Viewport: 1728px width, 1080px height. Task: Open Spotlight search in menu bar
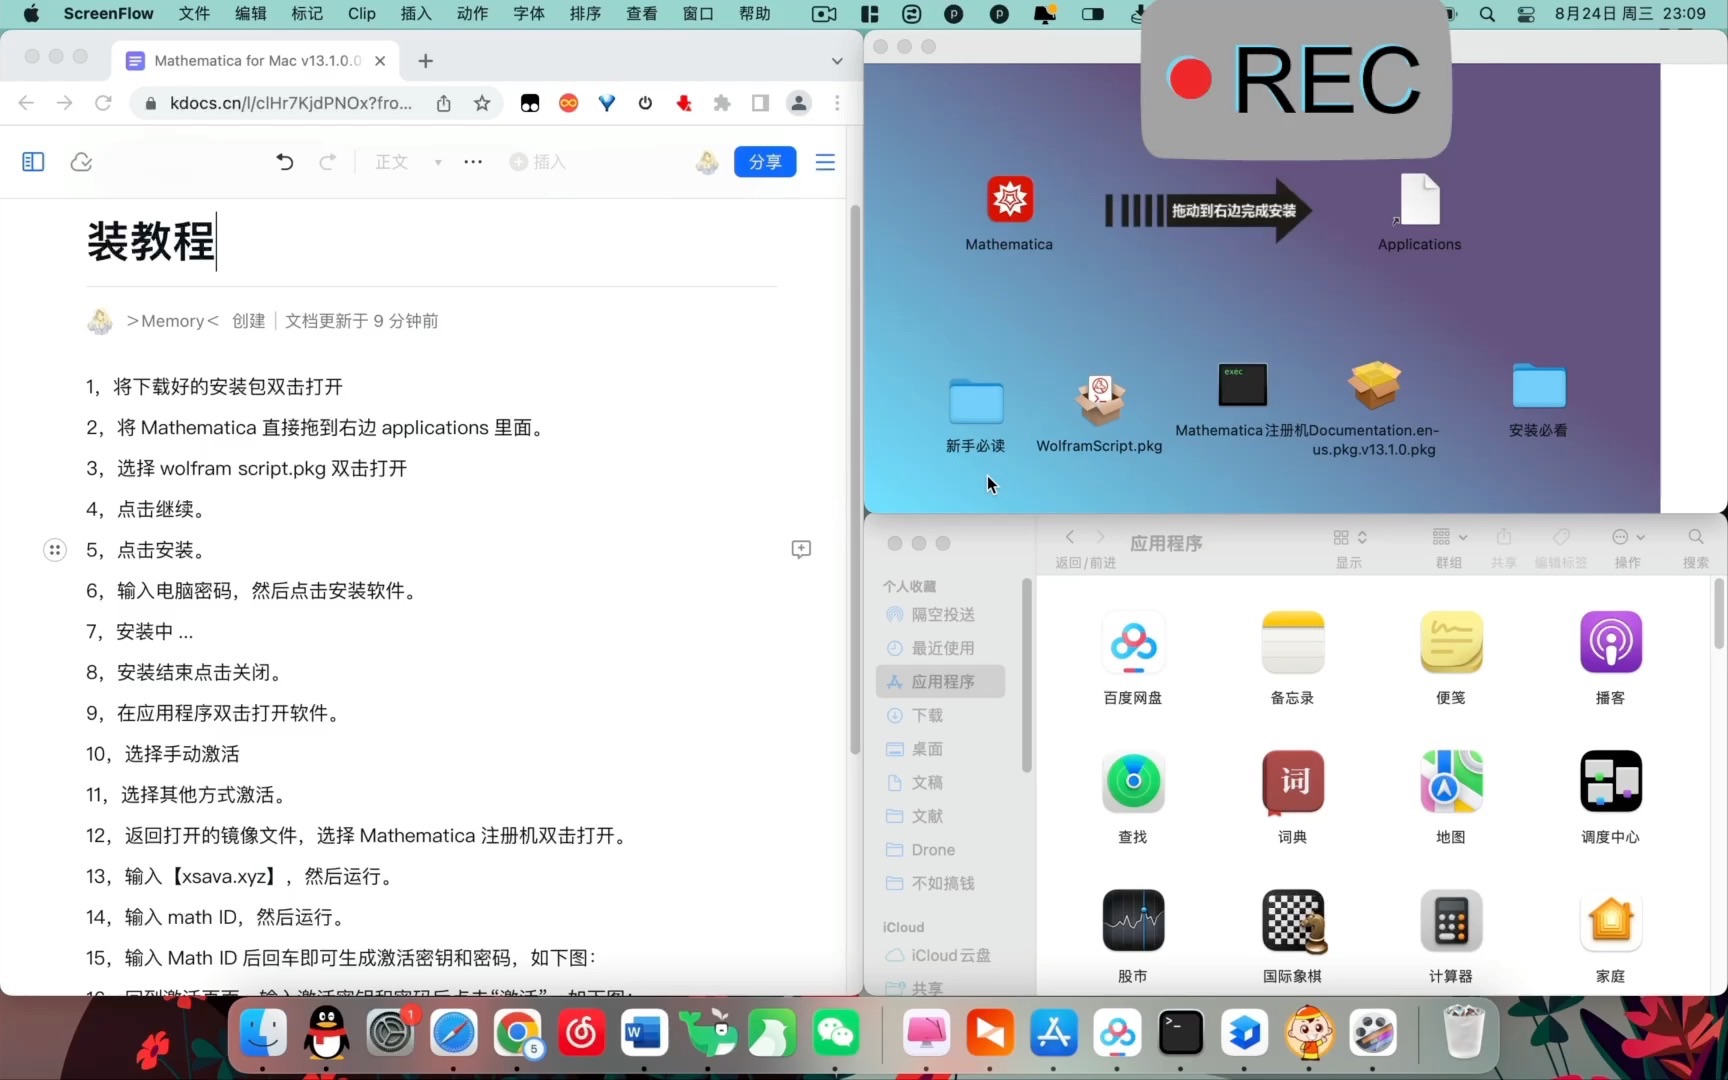1487,14
